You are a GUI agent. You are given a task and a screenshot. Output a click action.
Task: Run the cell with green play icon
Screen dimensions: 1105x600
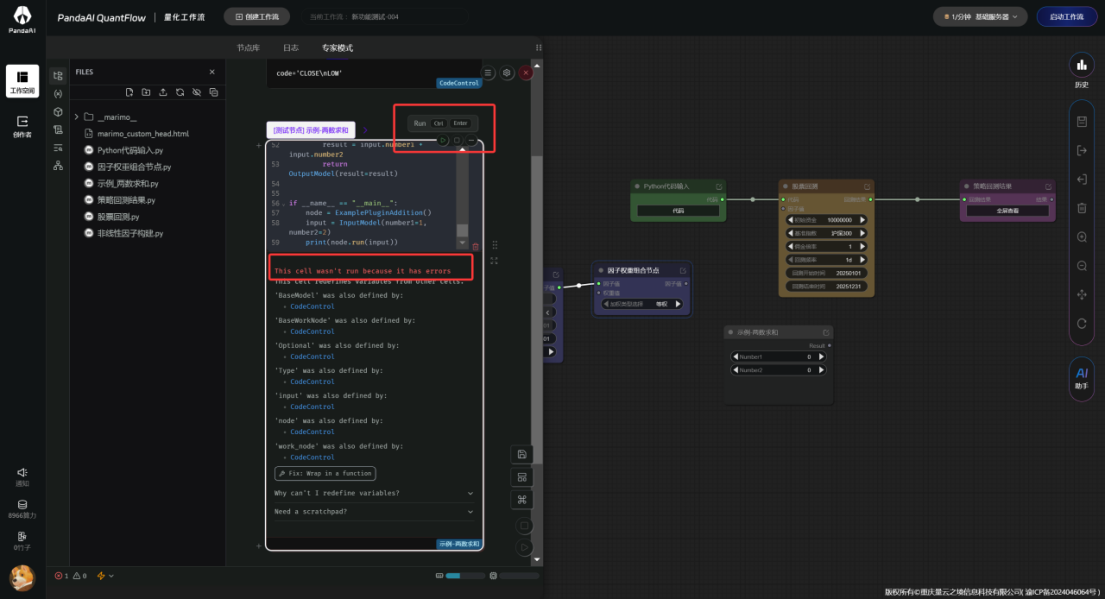tap(443, 140)
